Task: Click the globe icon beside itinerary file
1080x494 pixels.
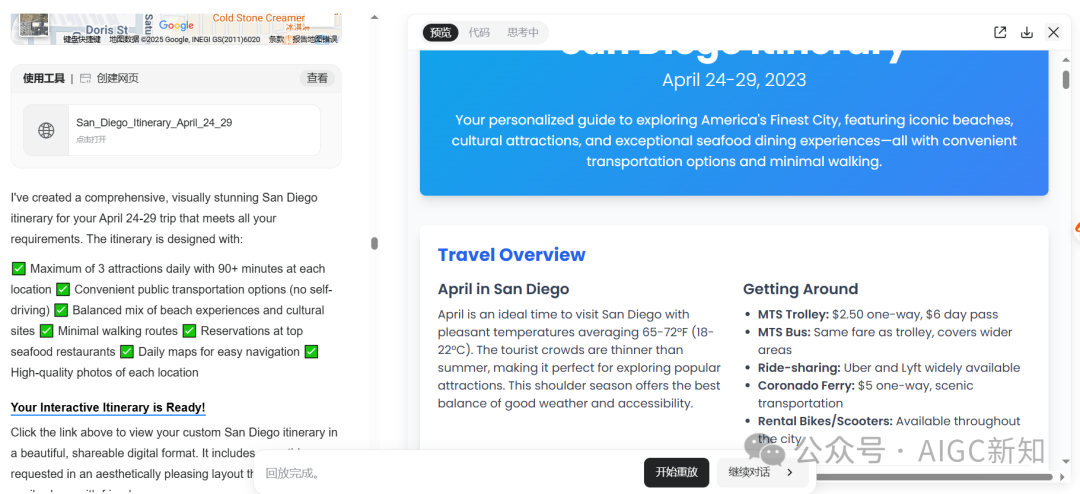Action: [46, 130]
